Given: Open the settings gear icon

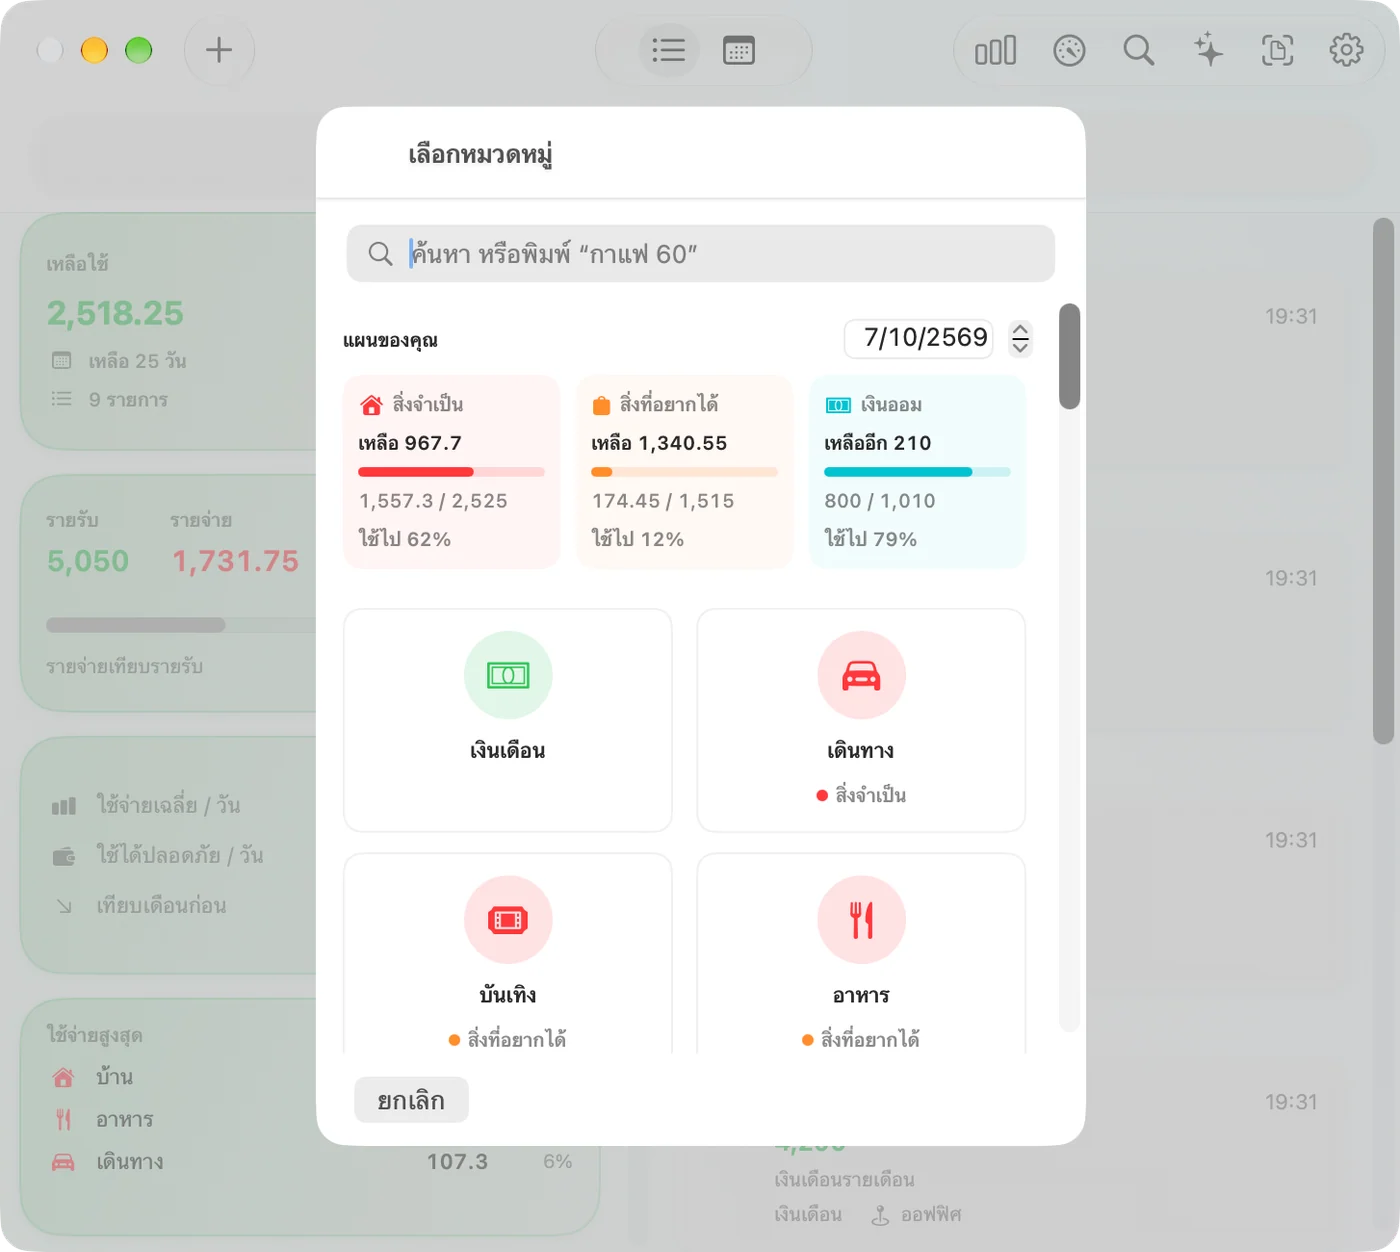Looking at the screenshot, I should pyautogui.click(x=1346, y=50).
